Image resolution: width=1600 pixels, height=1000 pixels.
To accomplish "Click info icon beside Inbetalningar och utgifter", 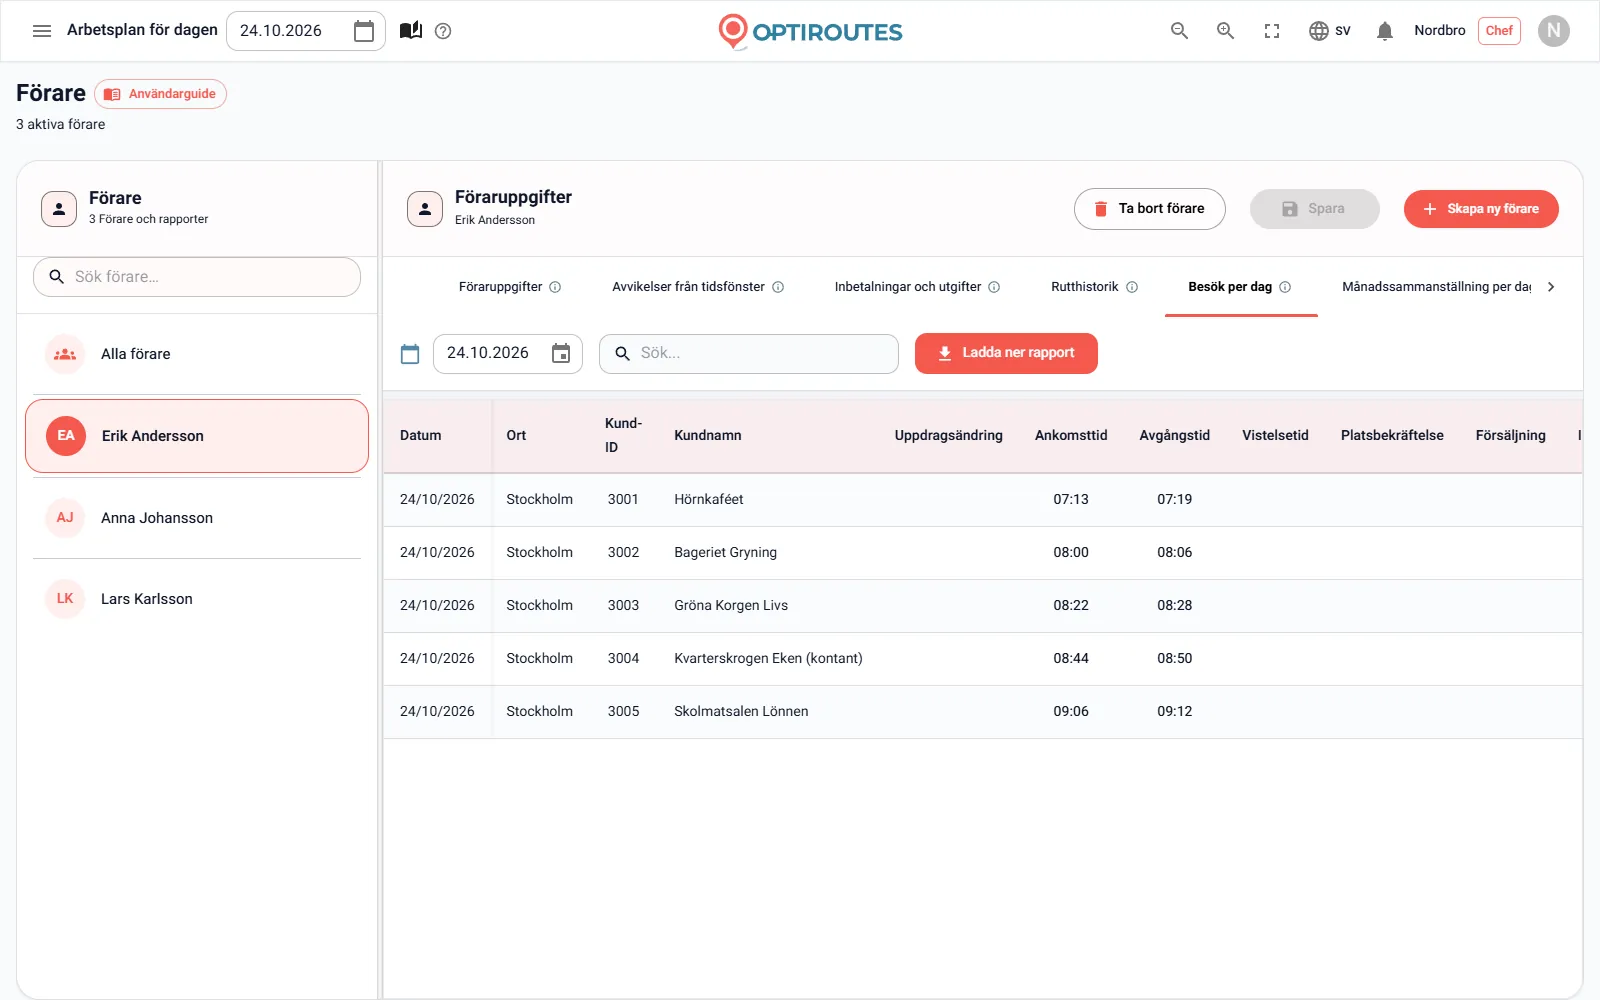I will point(994,287).
